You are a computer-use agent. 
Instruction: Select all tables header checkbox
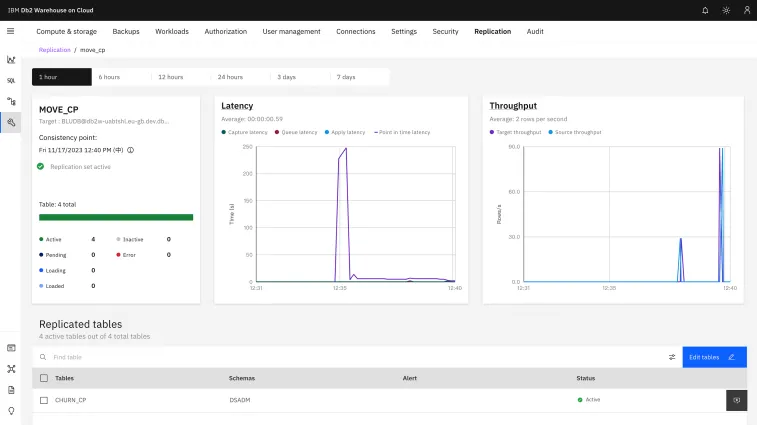coord(44,378)
